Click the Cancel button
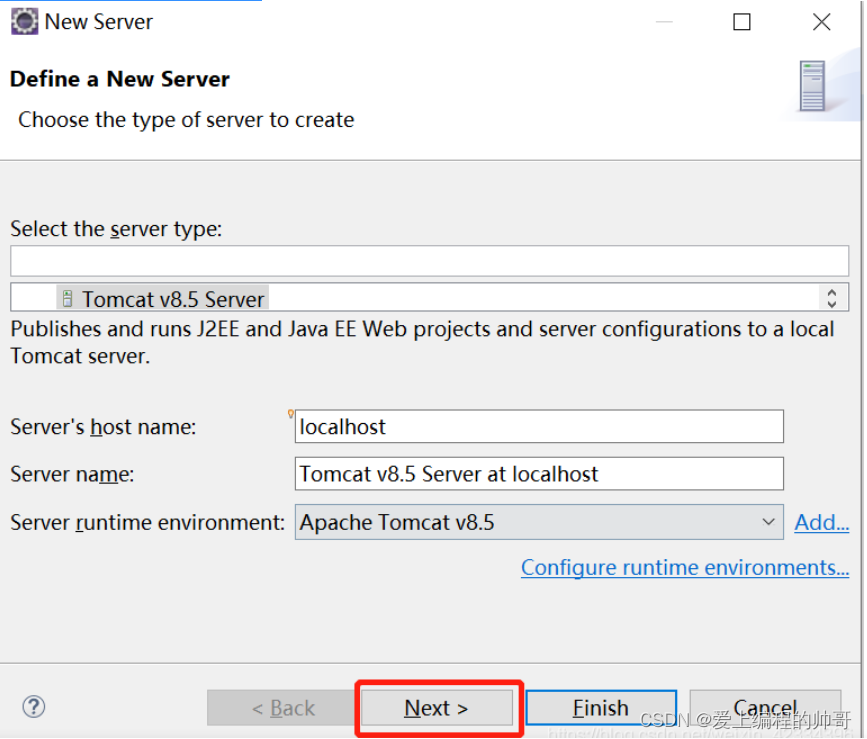867x739 pixels. click(x=765, y=708)
